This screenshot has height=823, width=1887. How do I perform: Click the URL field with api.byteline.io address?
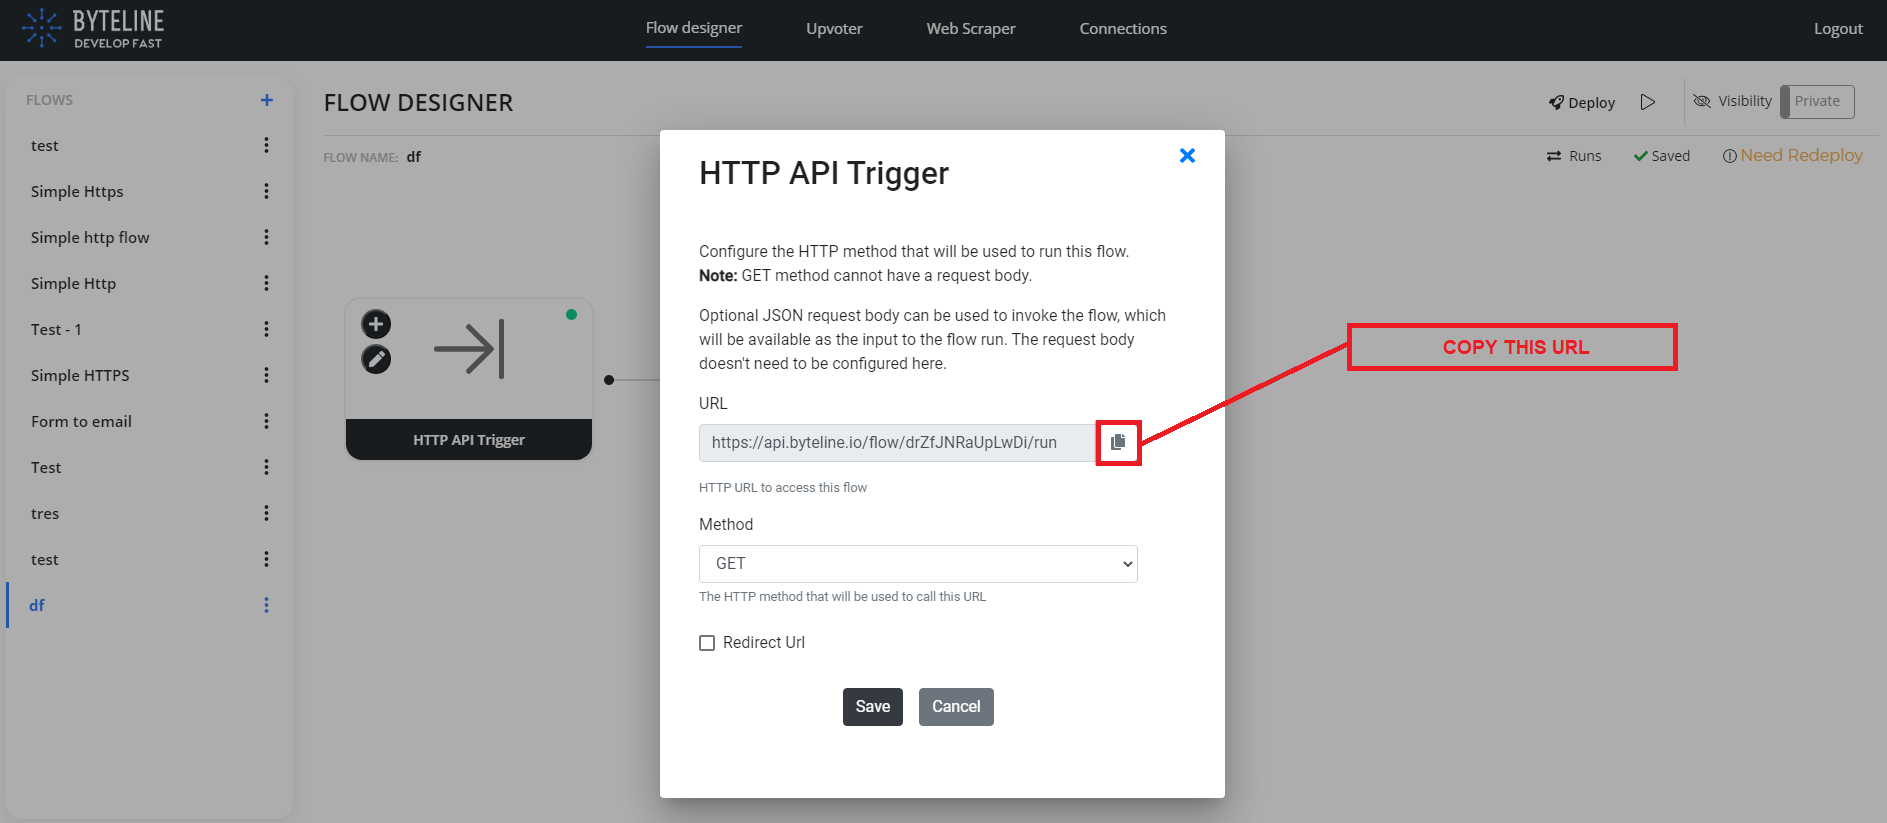(897, 443)
